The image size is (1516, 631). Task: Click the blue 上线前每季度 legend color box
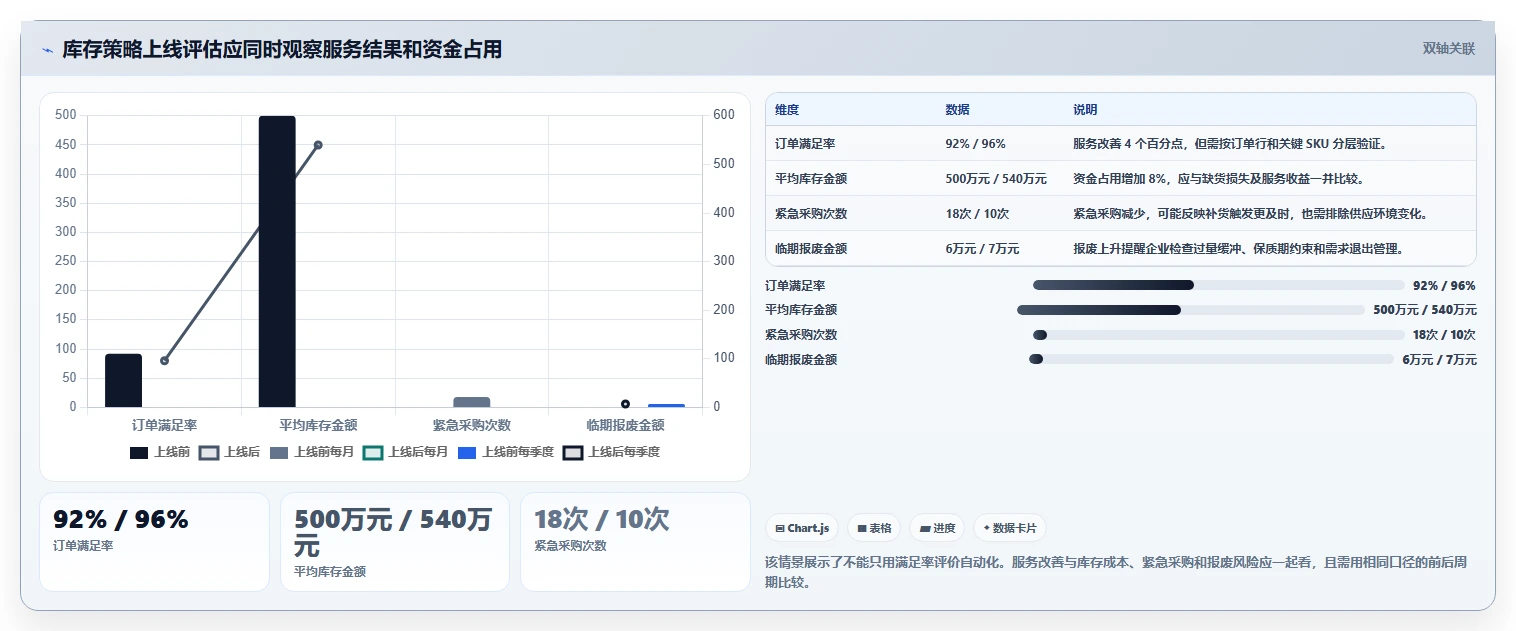[x=467, y=452]
